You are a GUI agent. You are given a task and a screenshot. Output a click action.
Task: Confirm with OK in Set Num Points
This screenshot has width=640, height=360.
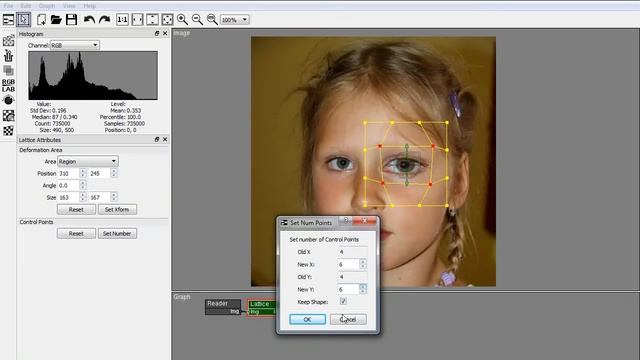[307, 319]
